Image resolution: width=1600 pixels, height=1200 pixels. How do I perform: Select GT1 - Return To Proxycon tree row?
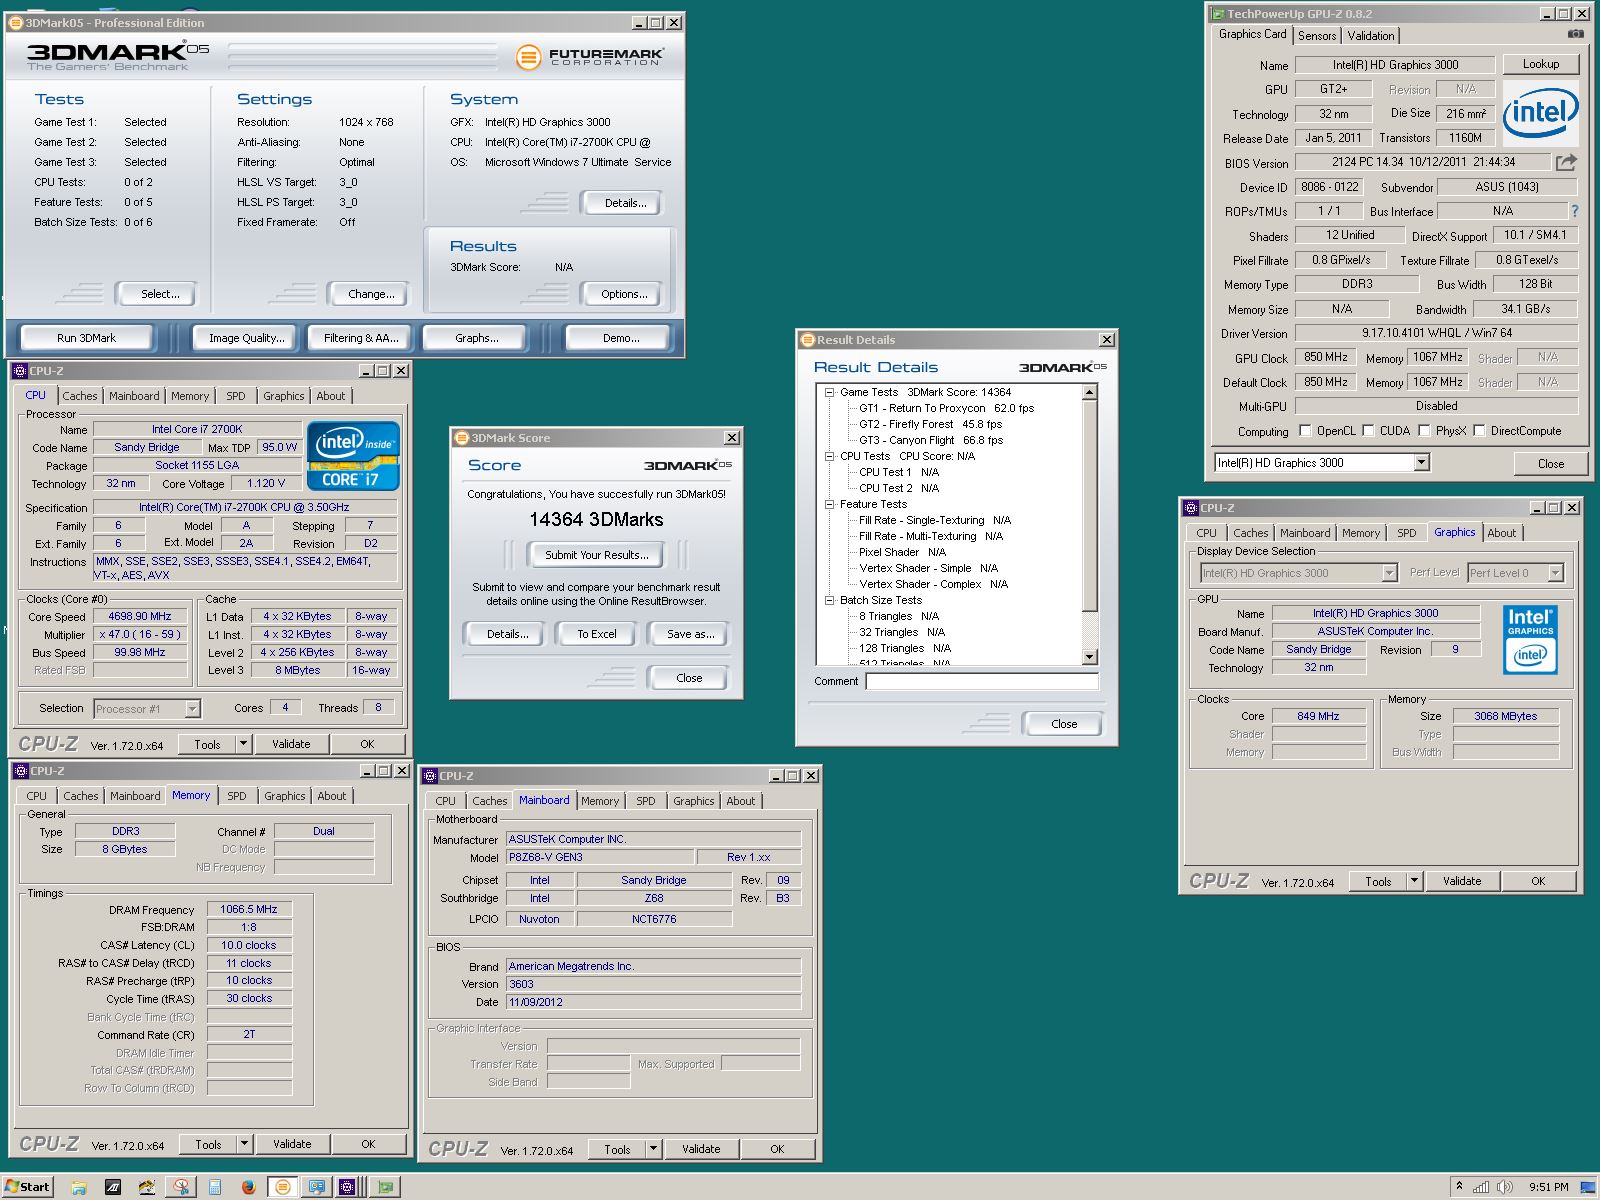pyautogui.click(x=946, y=408)
